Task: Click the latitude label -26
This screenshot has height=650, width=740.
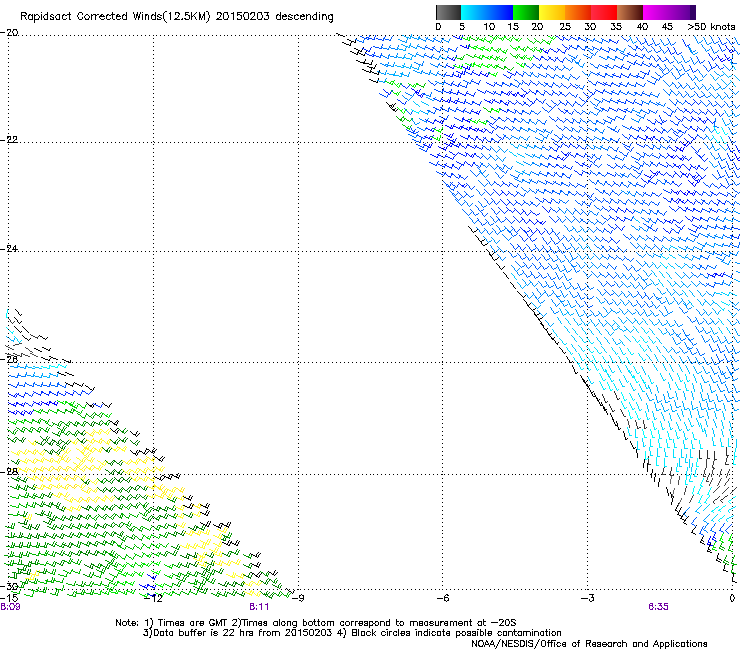Action: click(x=9, y=360)
